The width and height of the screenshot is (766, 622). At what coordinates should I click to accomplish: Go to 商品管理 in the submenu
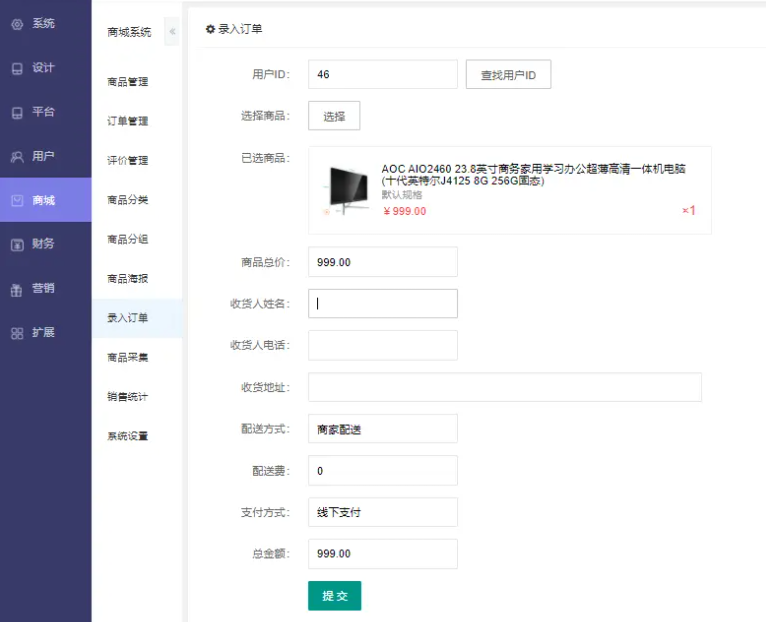tap(128, 82)
